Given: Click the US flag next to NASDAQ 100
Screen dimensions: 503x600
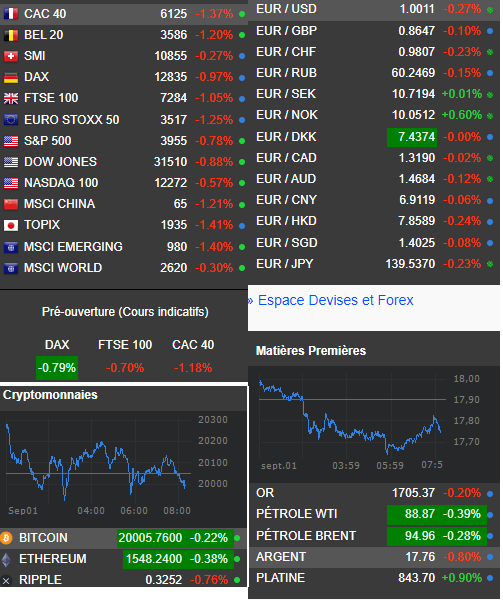Looking at the screenshot, I should pyautogui.click(x=11, y=183).
